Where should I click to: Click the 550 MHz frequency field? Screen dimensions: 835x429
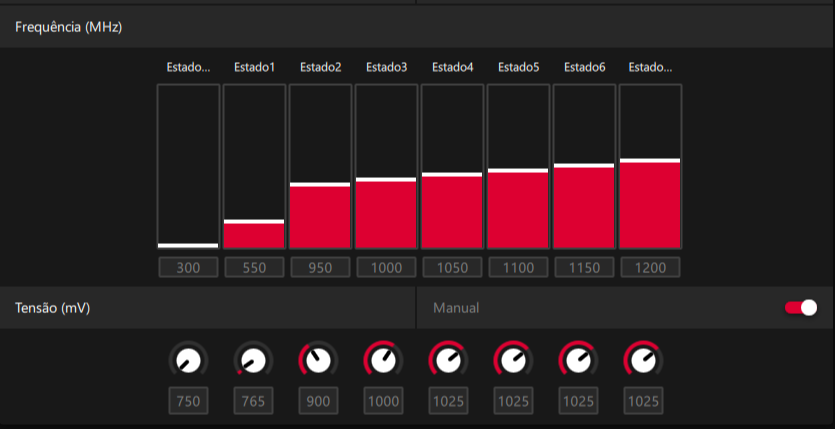tap(255, 267)
